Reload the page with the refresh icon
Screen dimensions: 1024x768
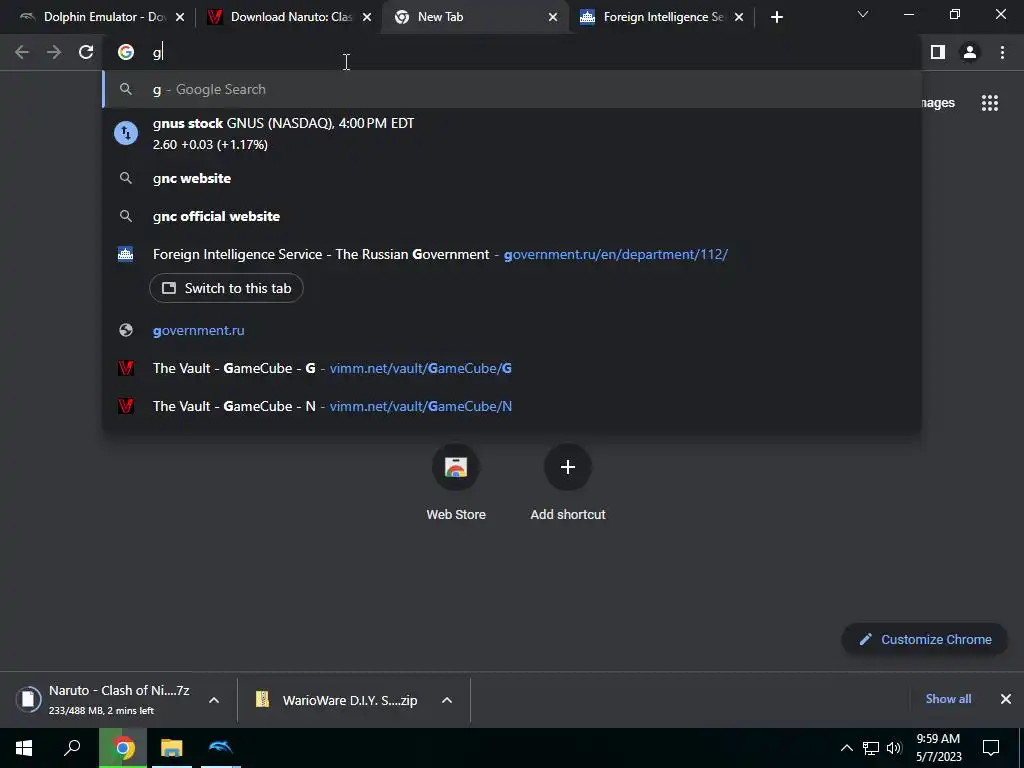point(86,52)
